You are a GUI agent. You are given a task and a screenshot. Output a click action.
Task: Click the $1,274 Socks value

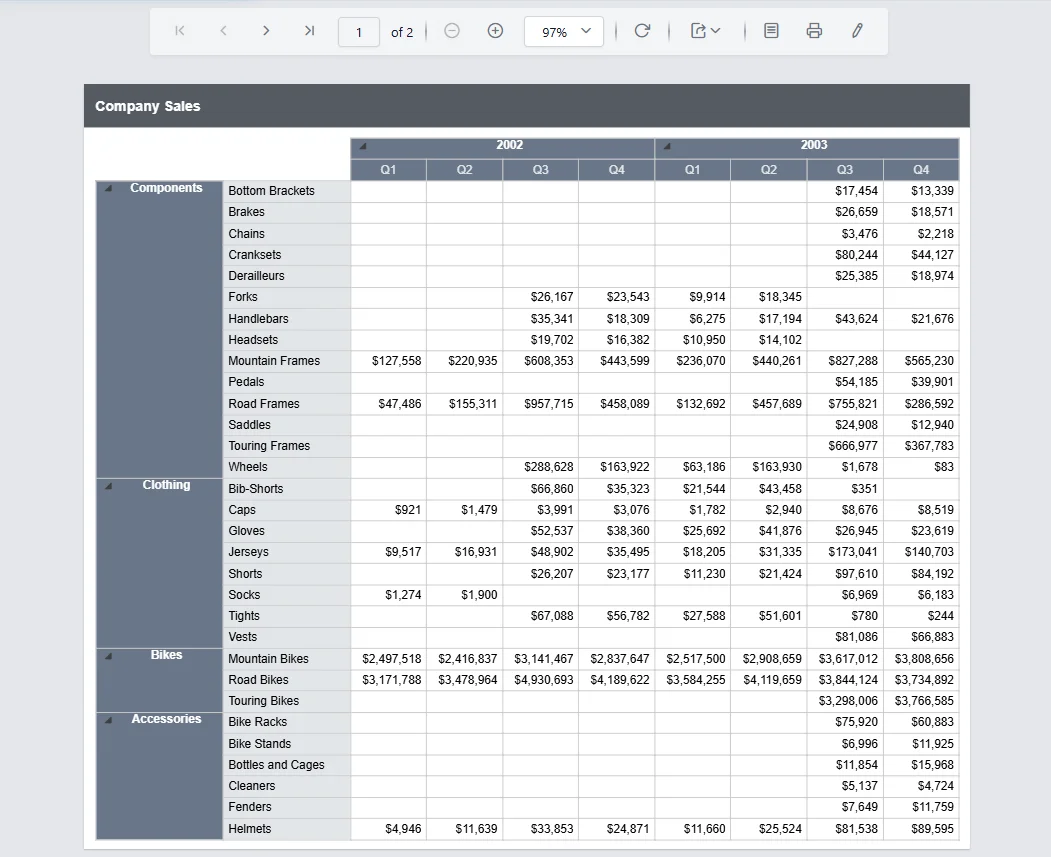tap(403, 595)
